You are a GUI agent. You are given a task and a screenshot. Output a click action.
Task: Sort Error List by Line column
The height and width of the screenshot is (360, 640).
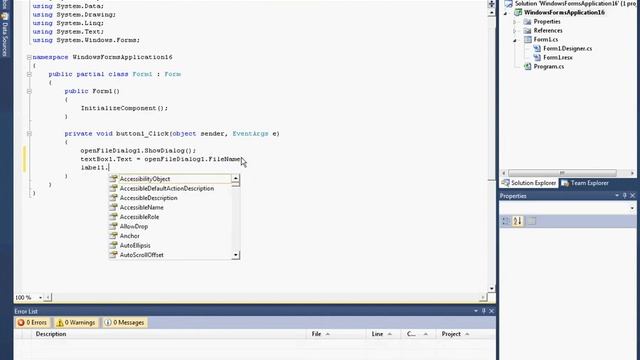(x=384, y=334)
